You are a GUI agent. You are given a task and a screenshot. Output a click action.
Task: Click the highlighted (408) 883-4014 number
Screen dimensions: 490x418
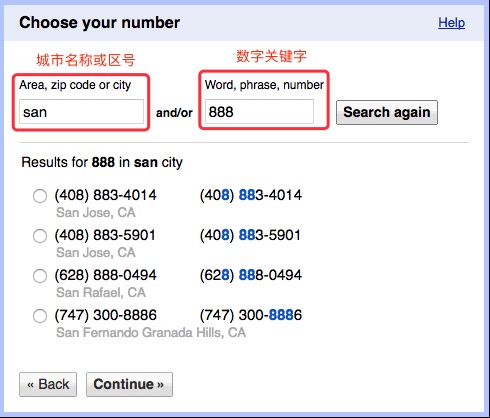(251, 195)
